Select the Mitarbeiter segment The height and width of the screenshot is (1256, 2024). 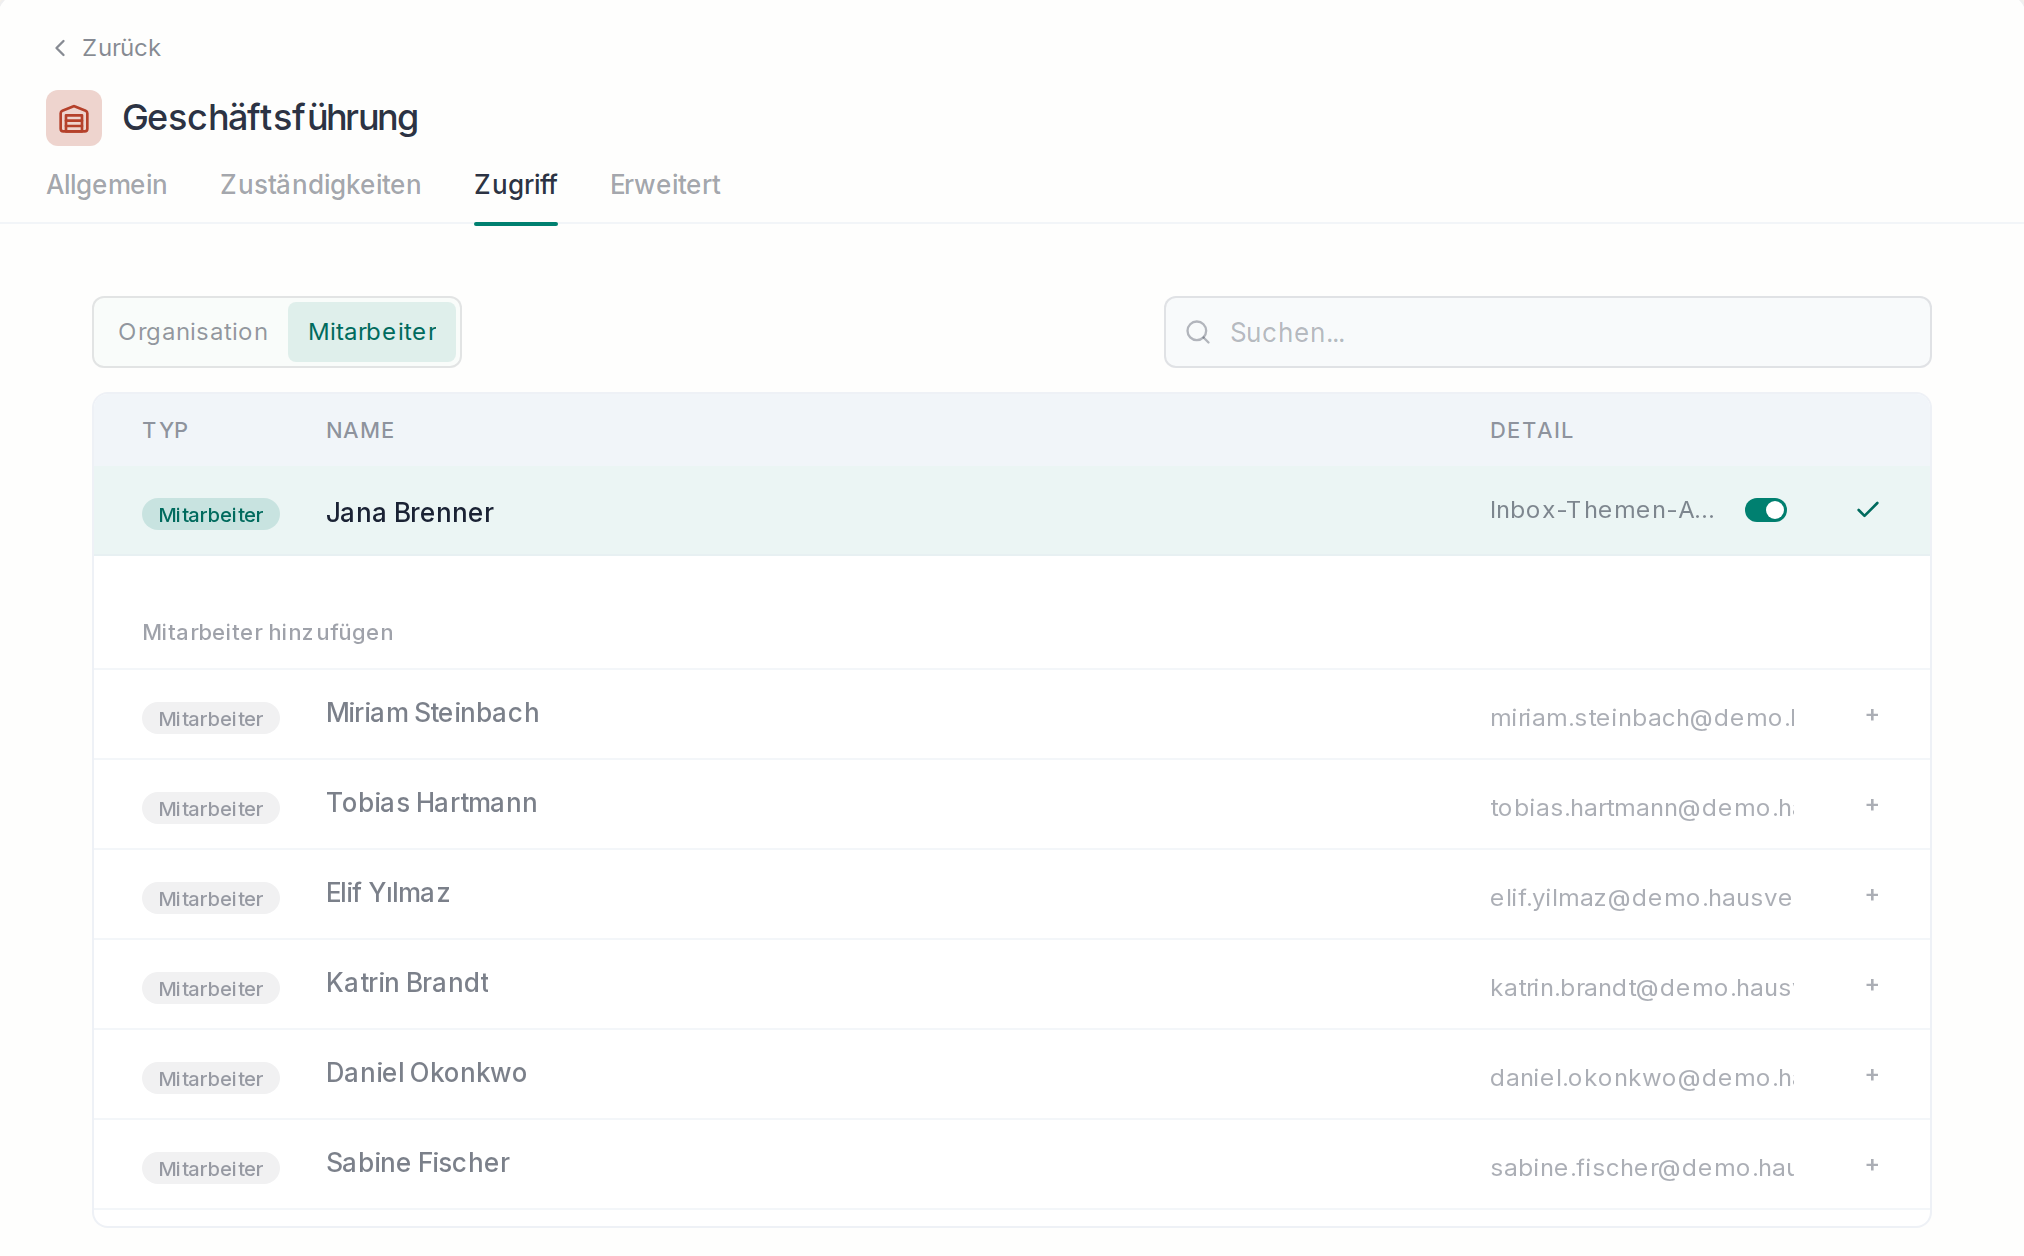click(x=372, y=332)
